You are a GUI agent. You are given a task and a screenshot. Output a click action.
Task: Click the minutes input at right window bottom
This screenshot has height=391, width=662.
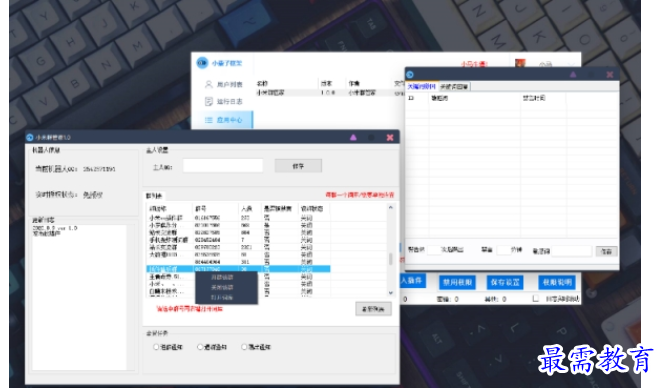(x=503, y=250)
